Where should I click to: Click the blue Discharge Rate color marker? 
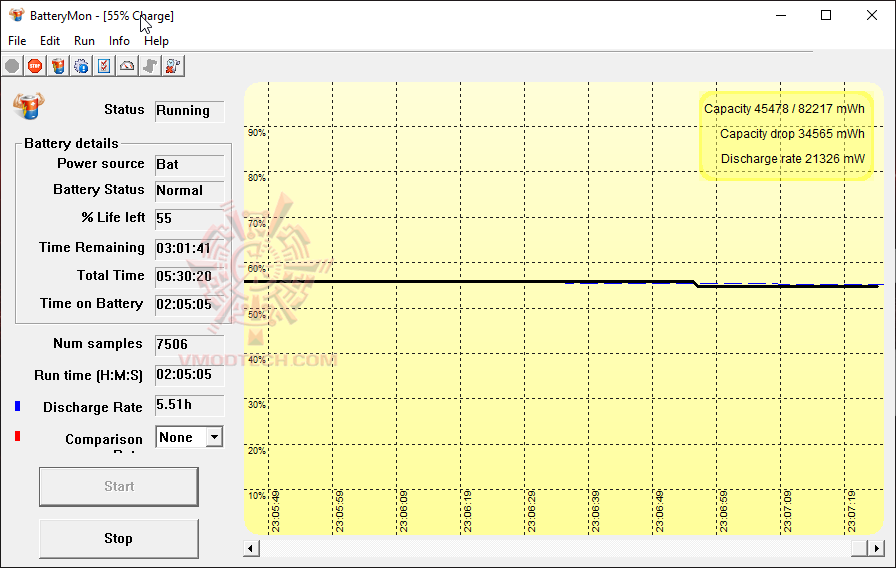18,406
